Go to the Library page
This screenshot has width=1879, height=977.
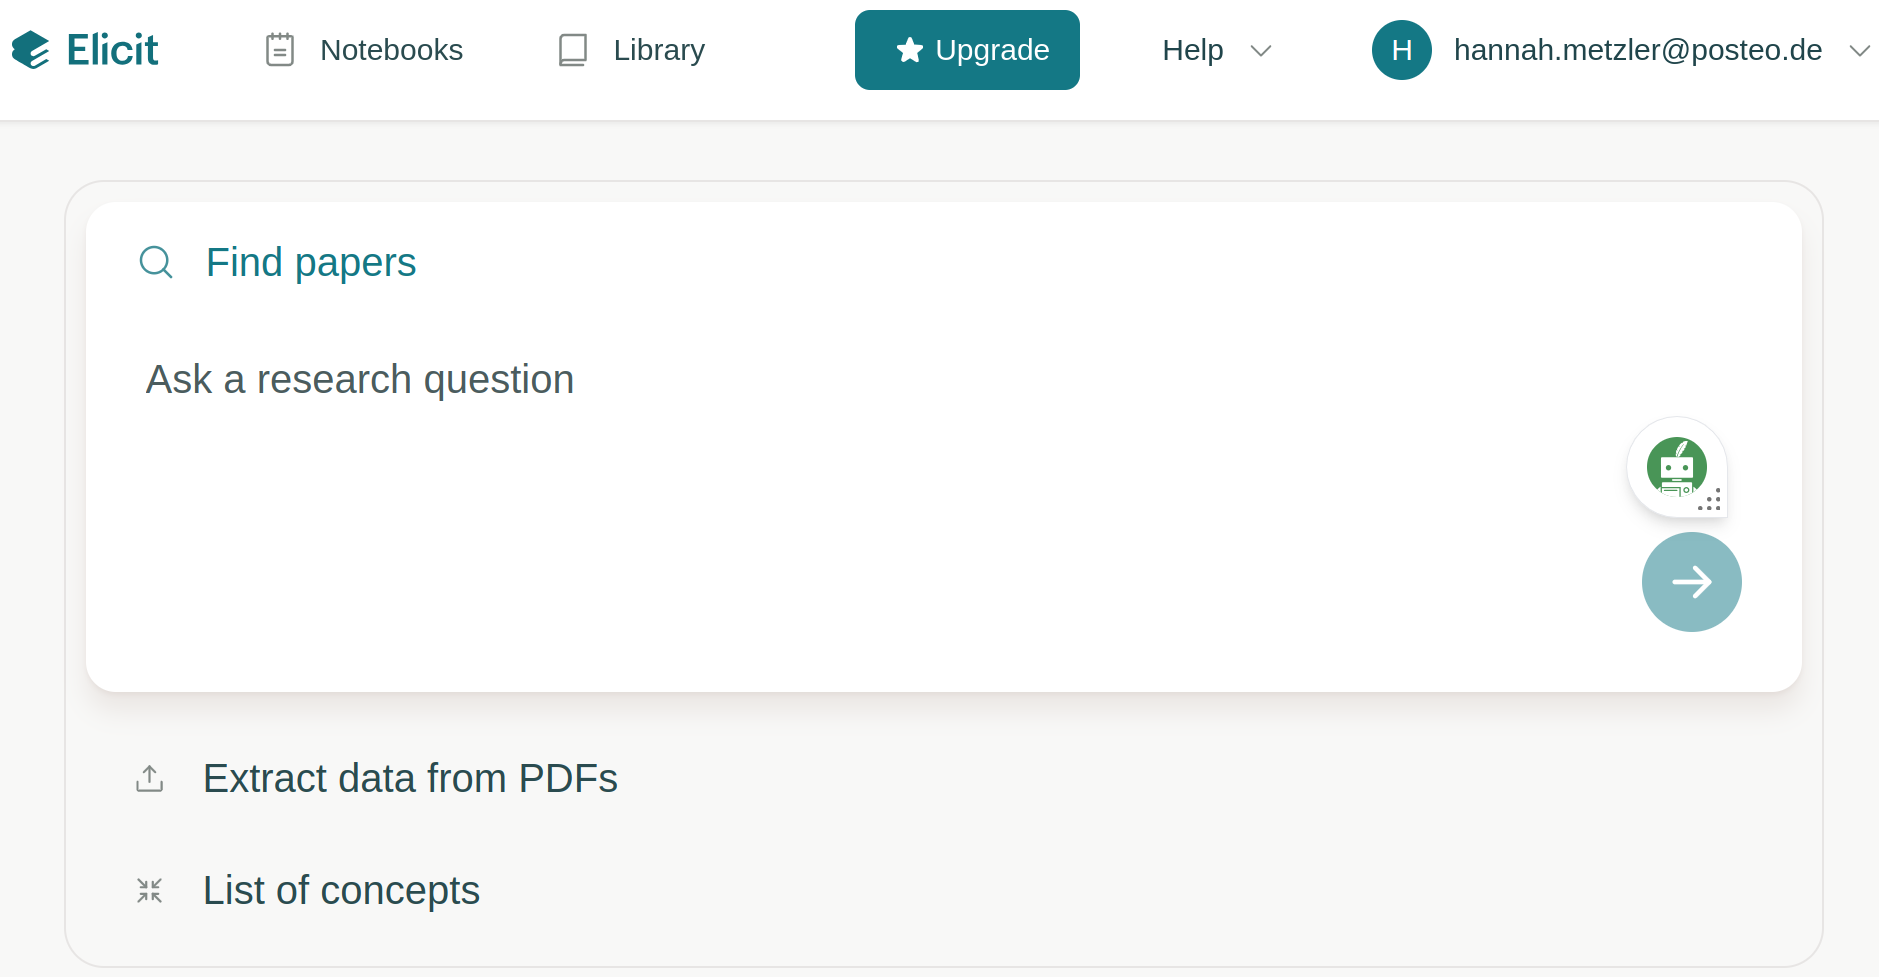click(659, 50)
